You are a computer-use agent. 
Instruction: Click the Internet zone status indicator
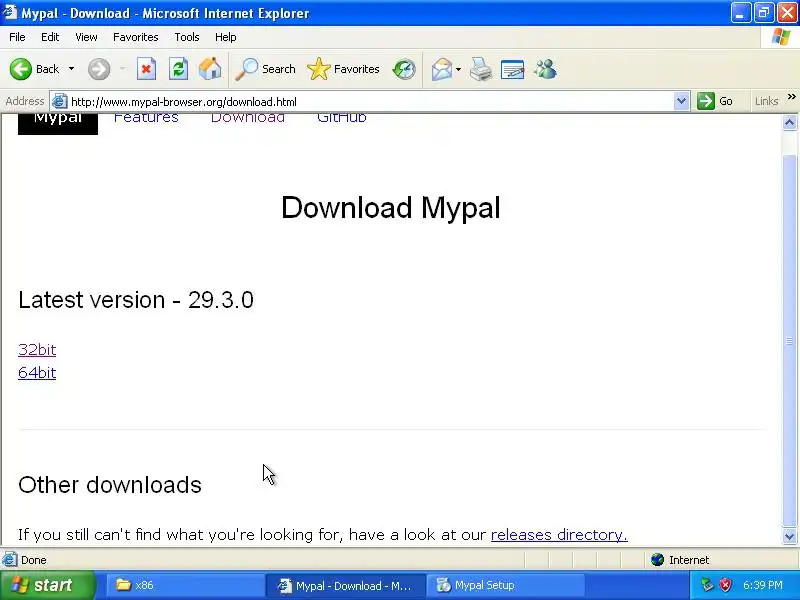680,560
